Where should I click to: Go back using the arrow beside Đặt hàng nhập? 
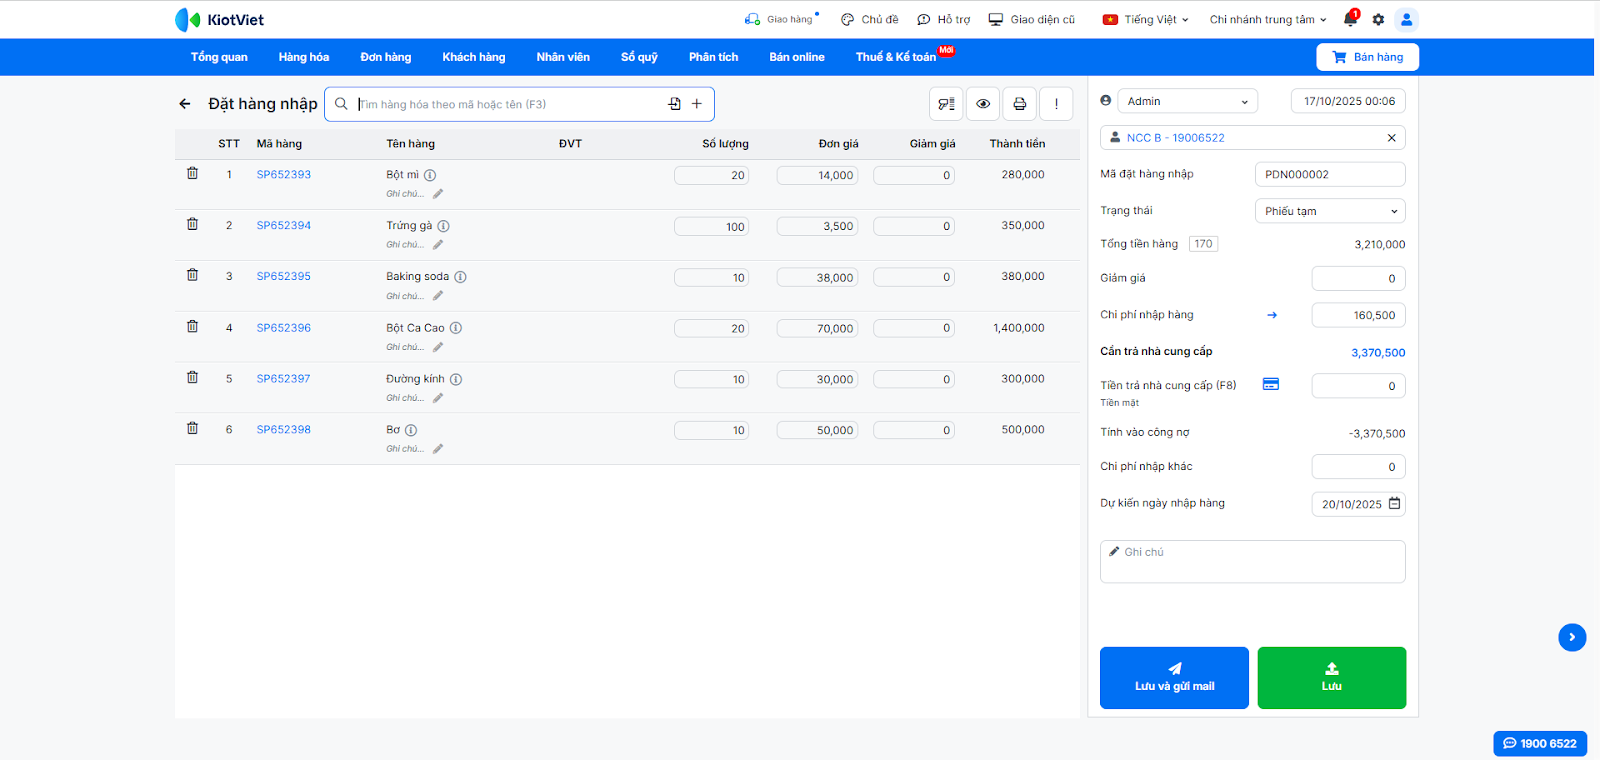click(185, 104)
